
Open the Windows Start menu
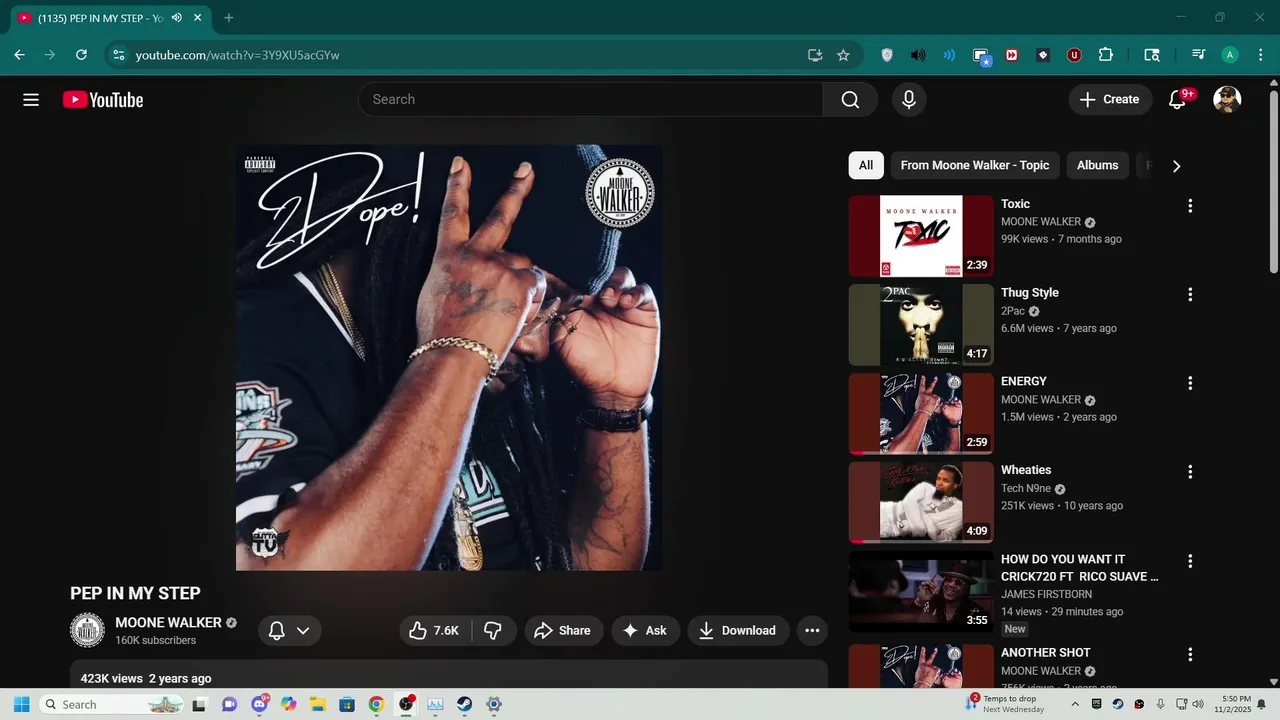[x=21, y=704]
